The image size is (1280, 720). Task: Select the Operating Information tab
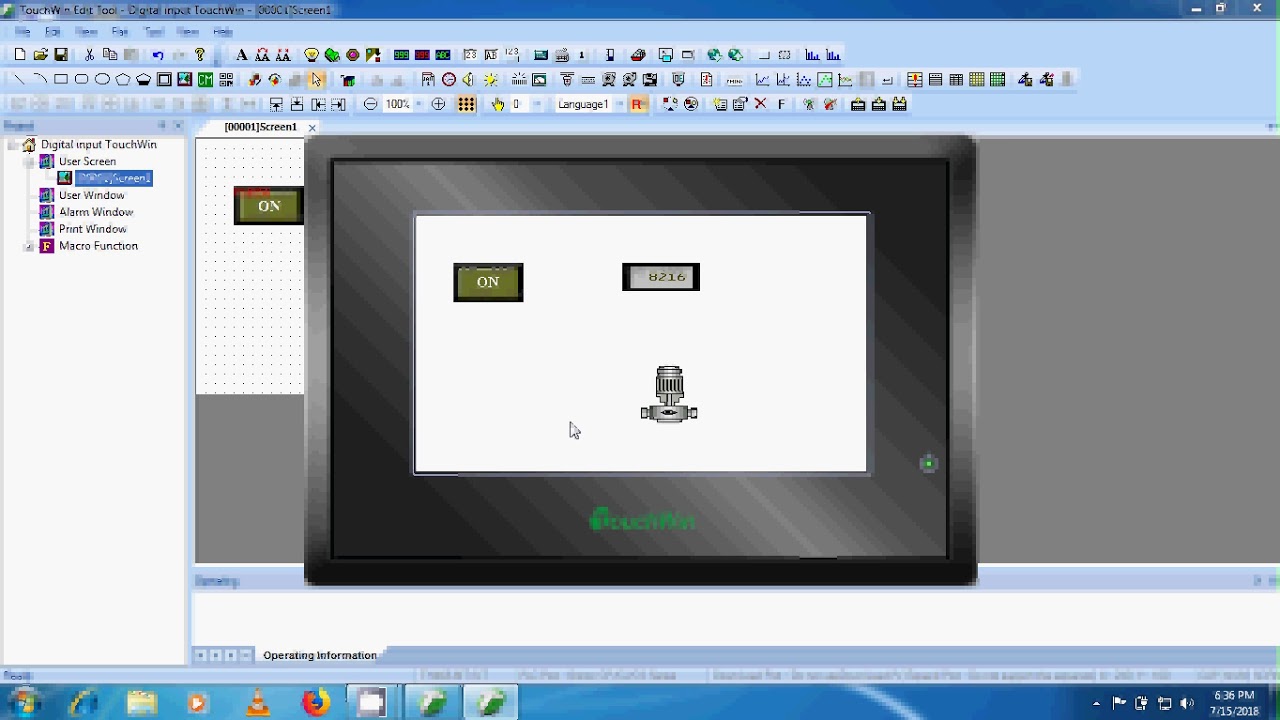coord(319,655)
